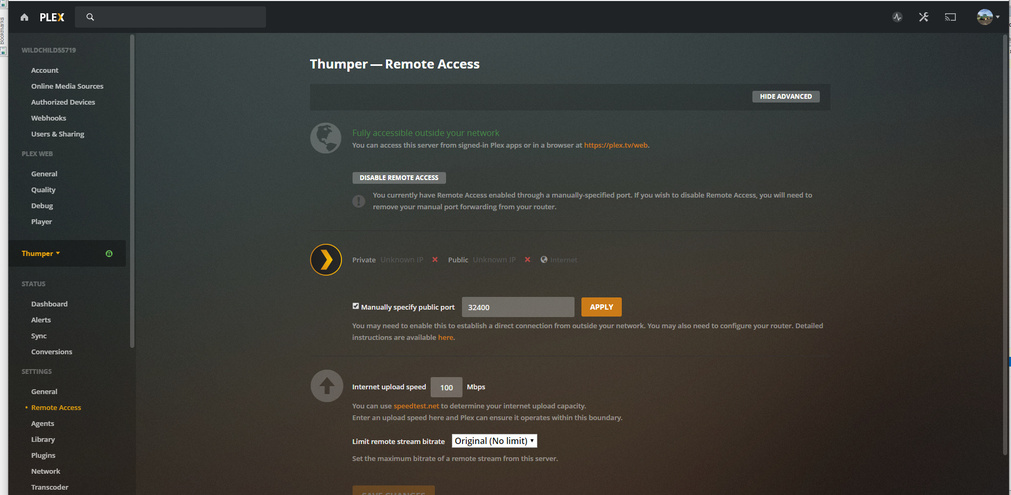
Task: Toggle Manually specify public port checkbox
Action: [355, 307]
